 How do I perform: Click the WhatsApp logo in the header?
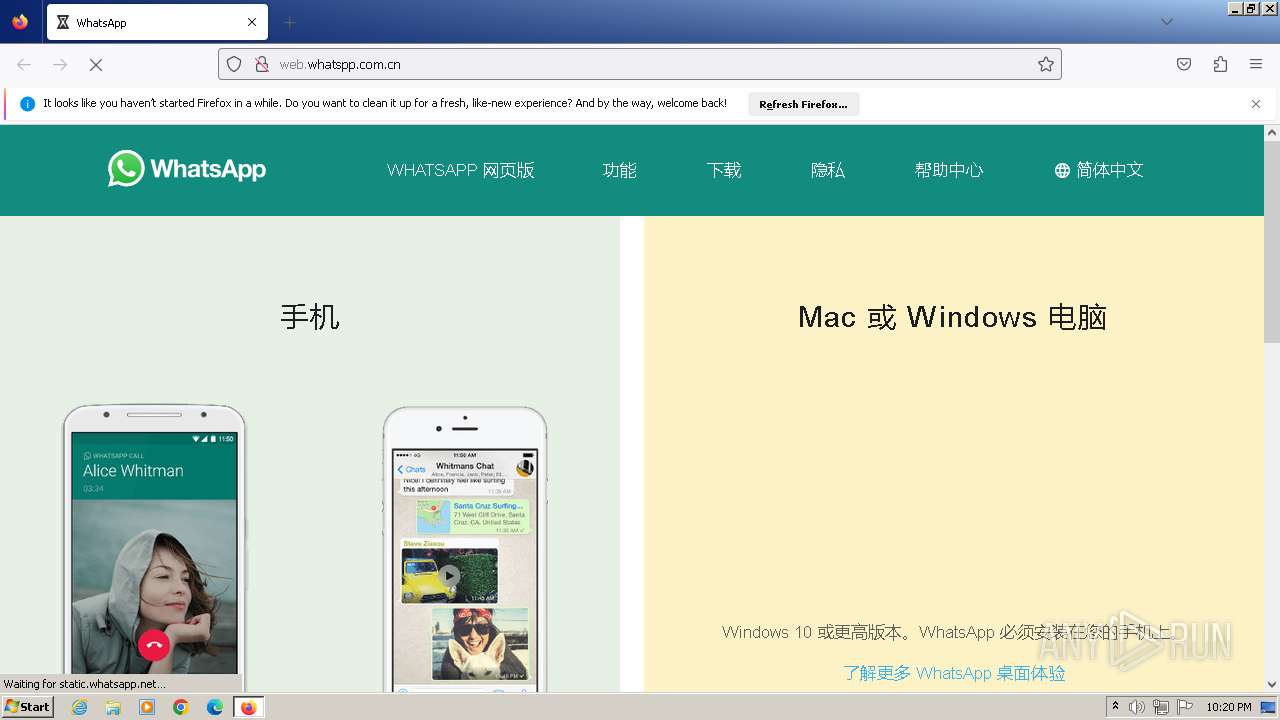187,169
